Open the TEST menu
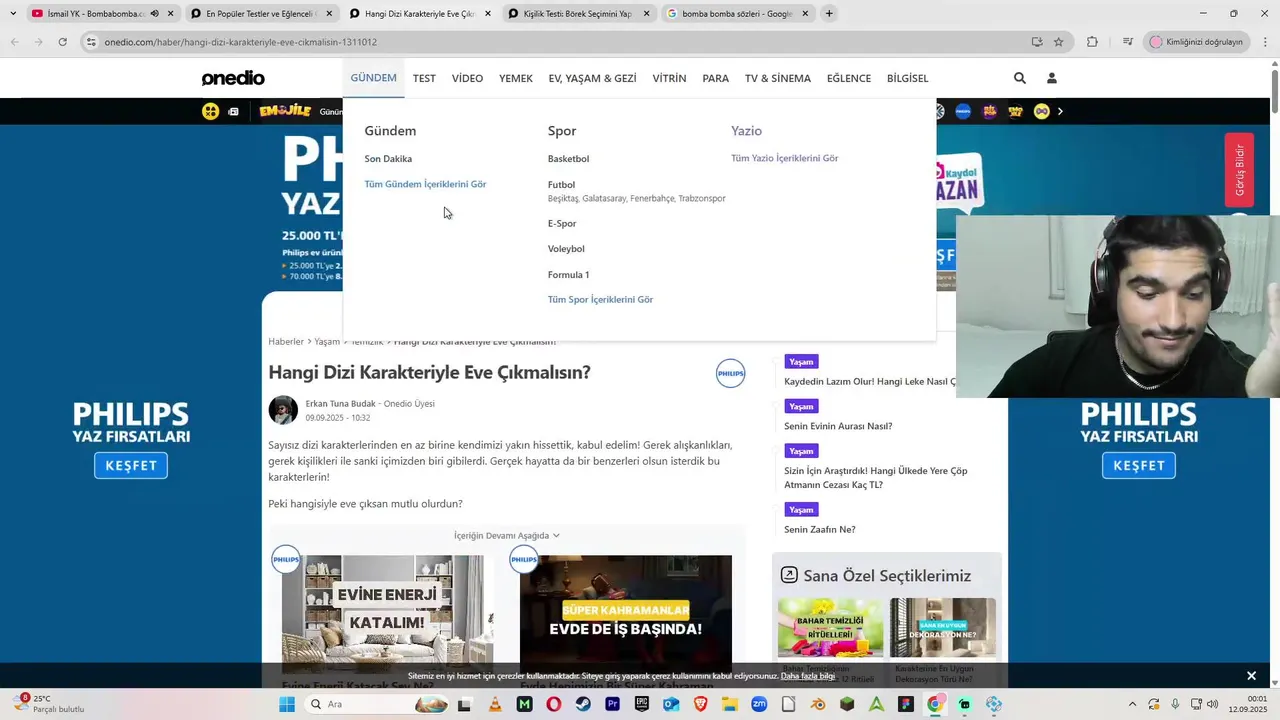 pyautogui.click(x=424, y=78)
